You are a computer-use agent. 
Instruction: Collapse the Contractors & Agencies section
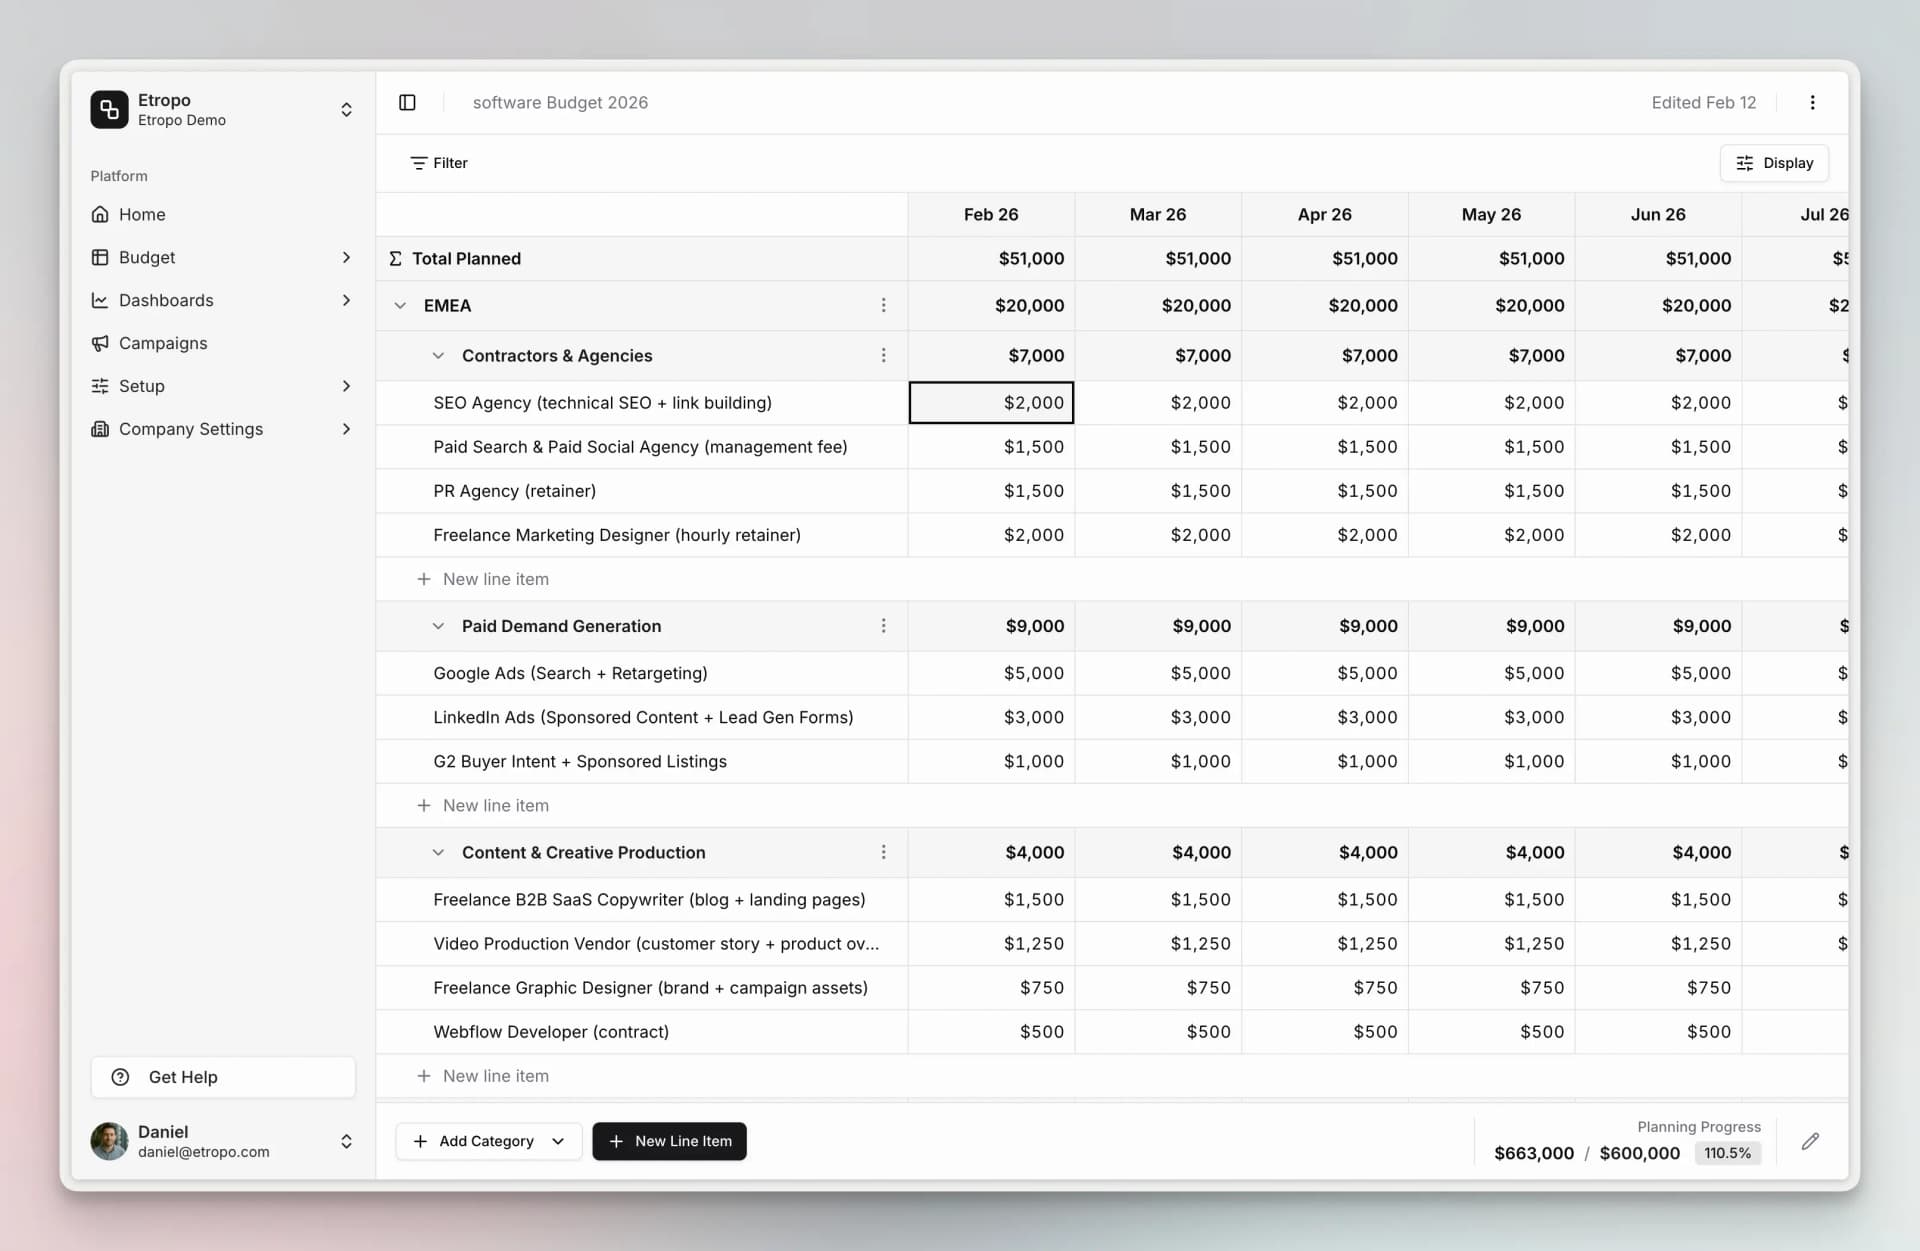438,355
